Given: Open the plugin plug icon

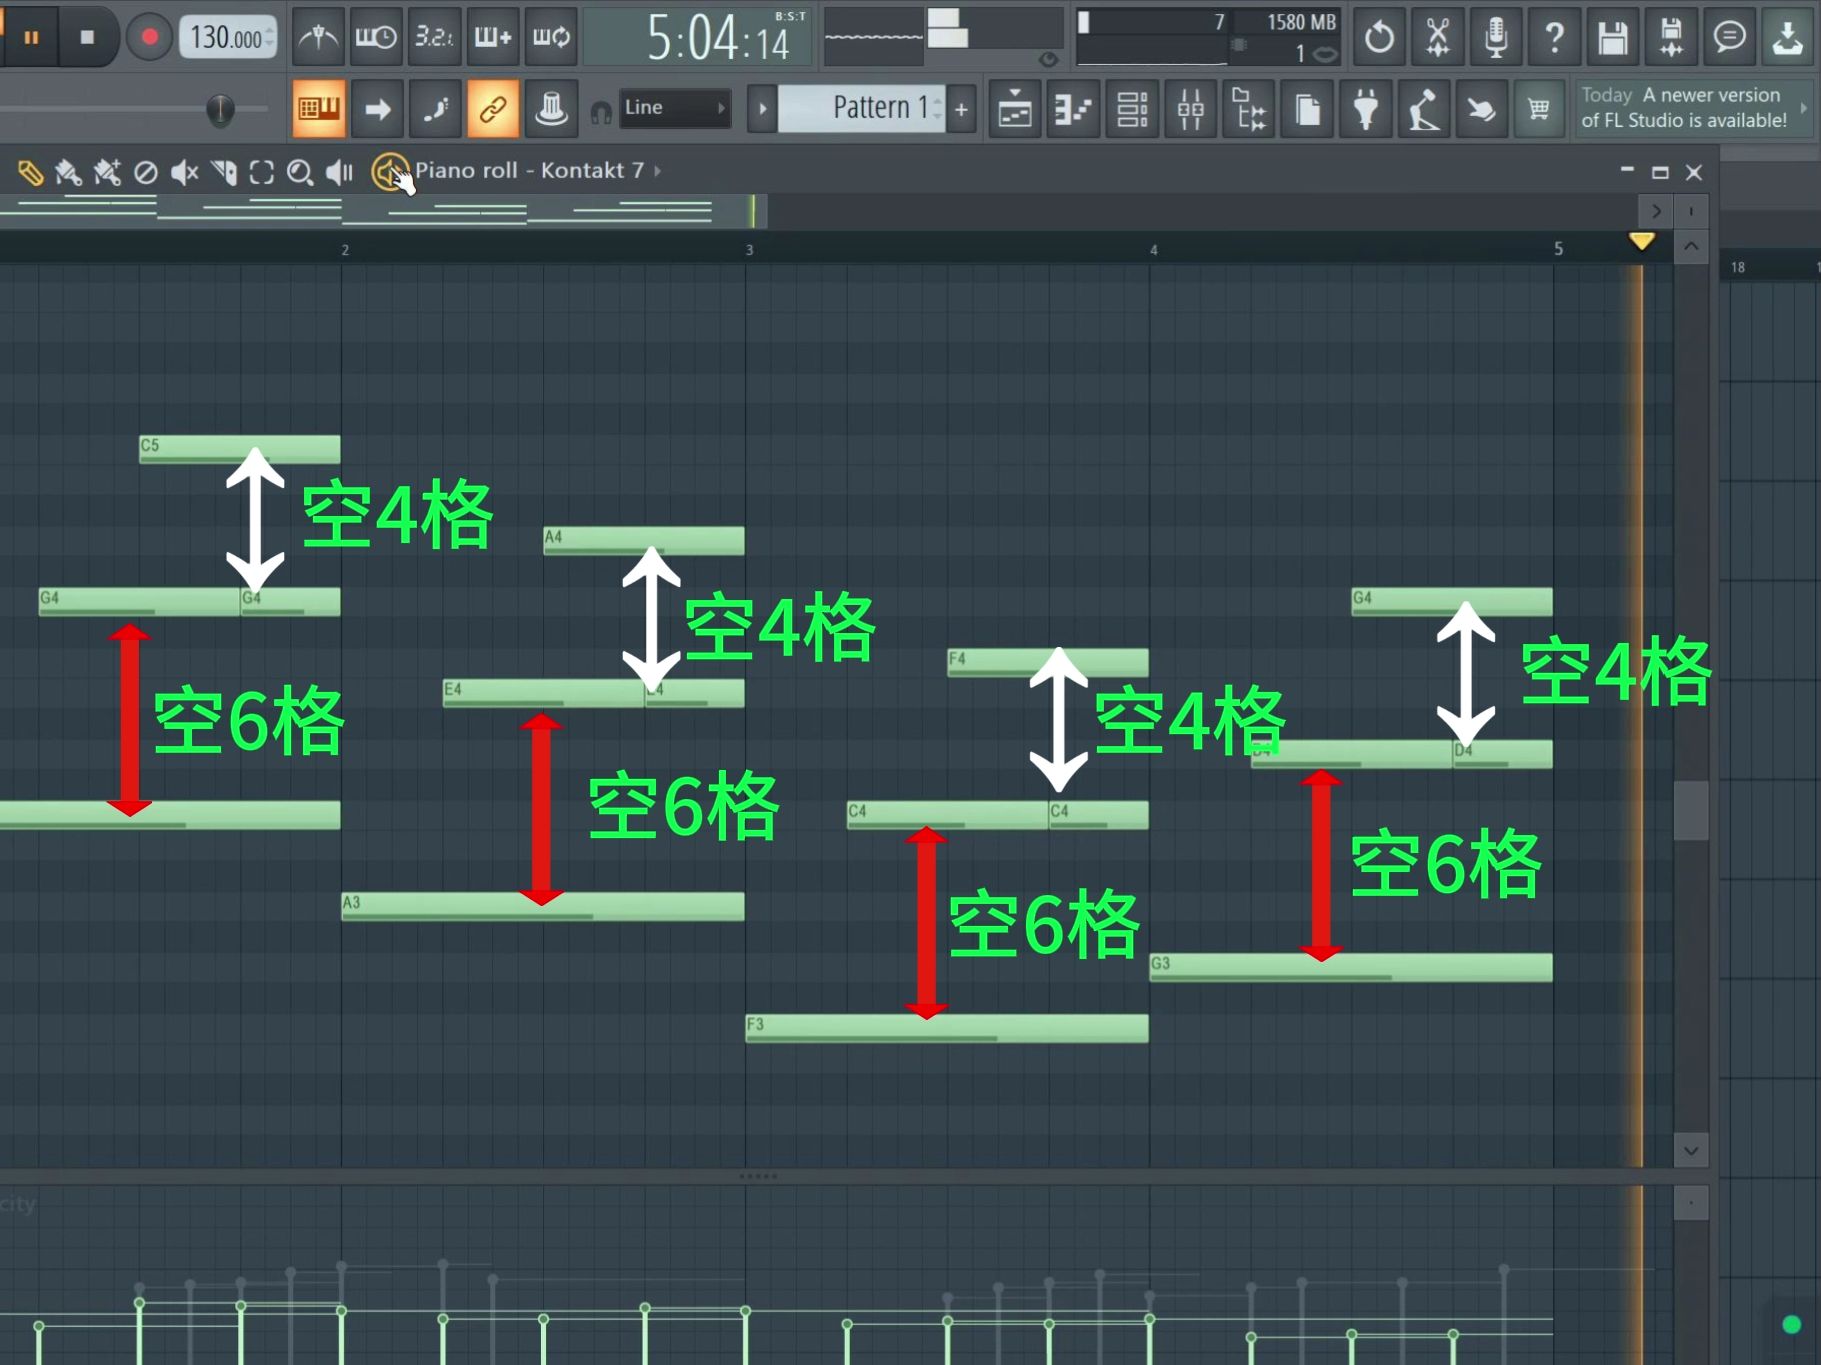Looking at the screenshot, I should pyautogui.click(x=1366, y=108).
